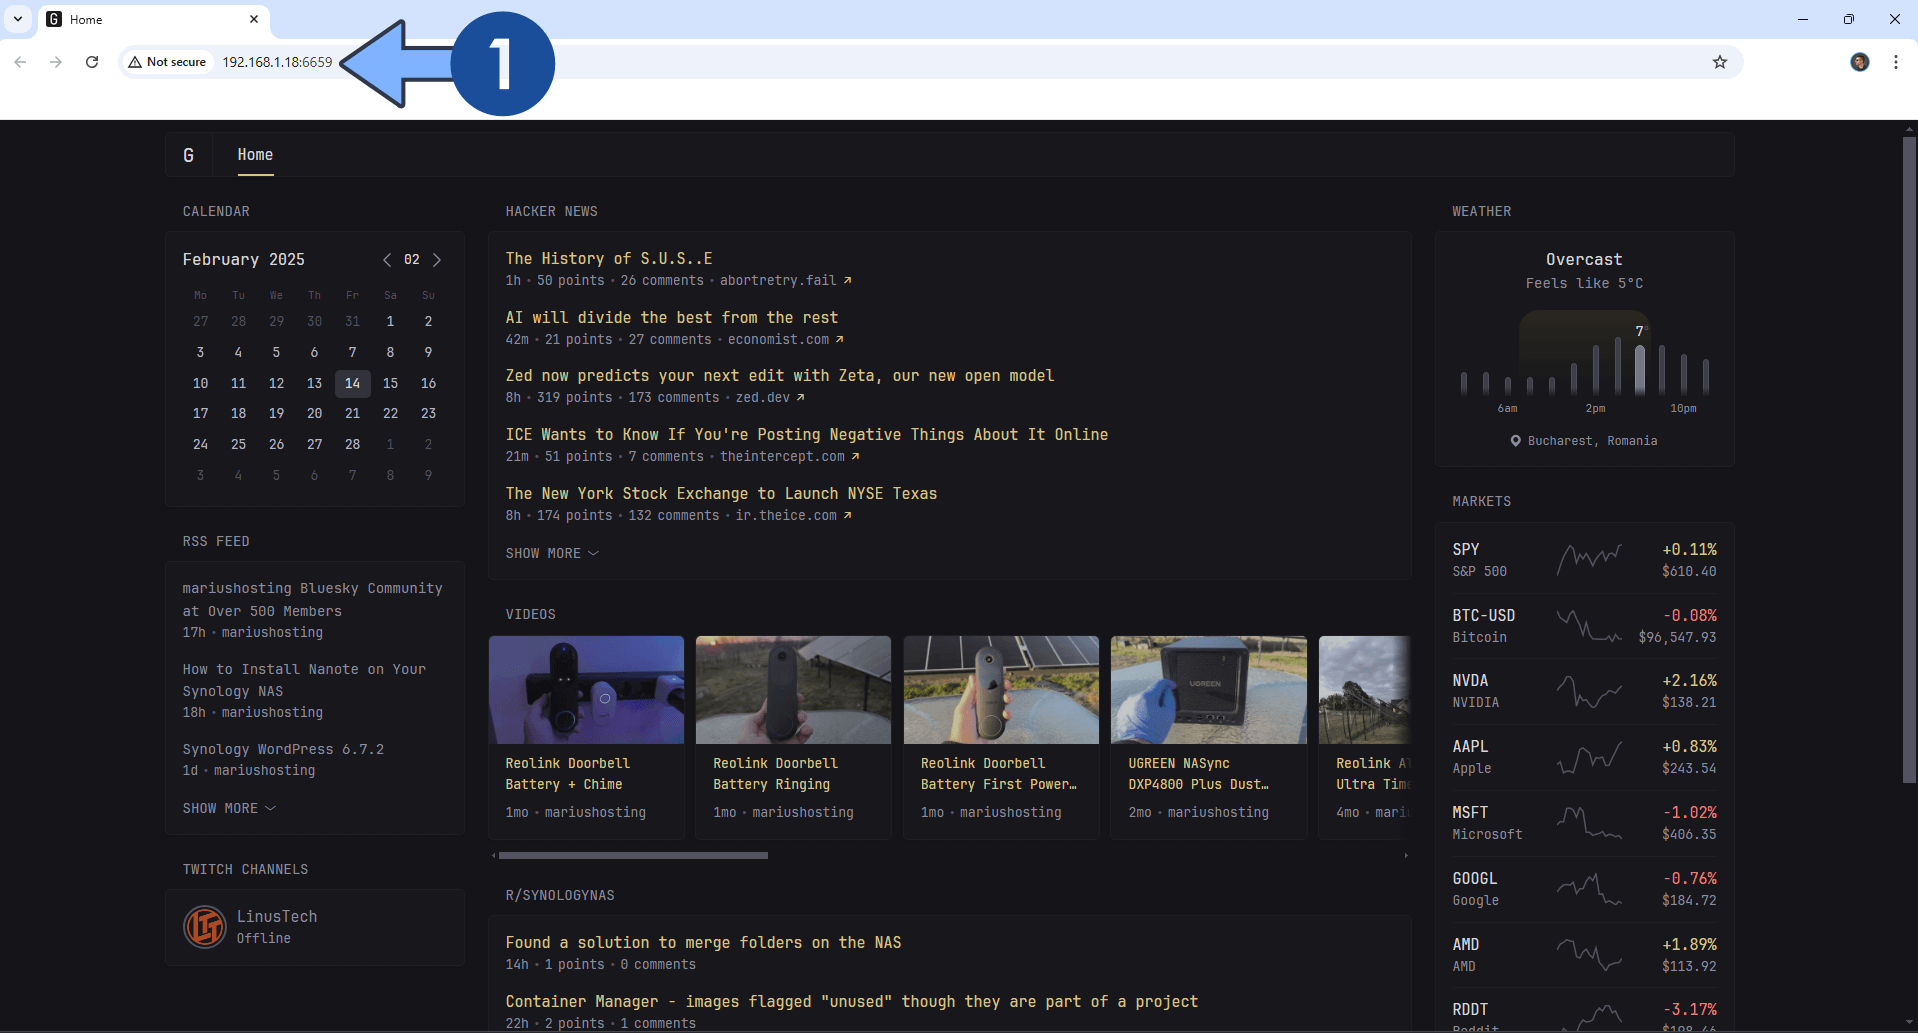Open How to Install Nanote article
Viewport: 1918px width, 1033px height.
pyautogui.click(x=304, y=680)
